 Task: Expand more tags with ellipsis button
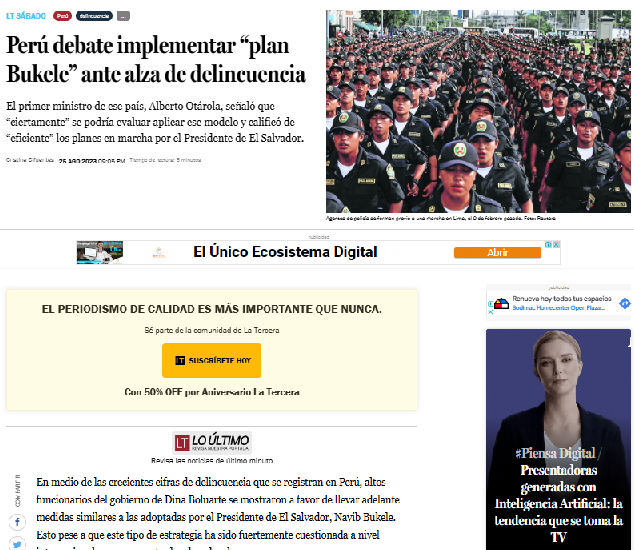123,16
